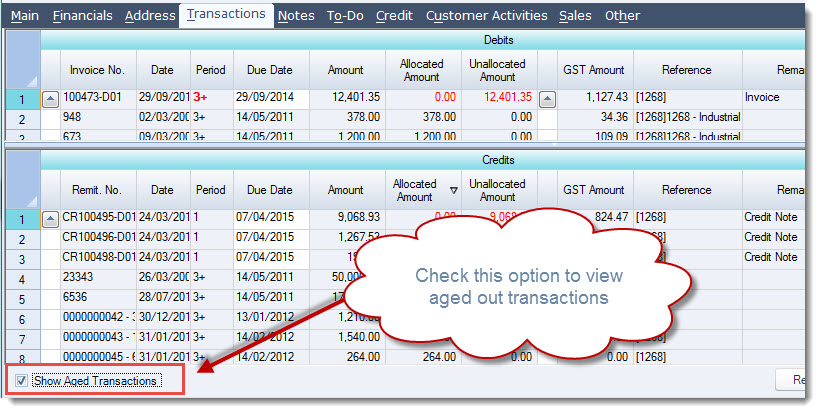The image size is (820, 413).
Task: Select Debits row header 2
Action: [22, 119]
